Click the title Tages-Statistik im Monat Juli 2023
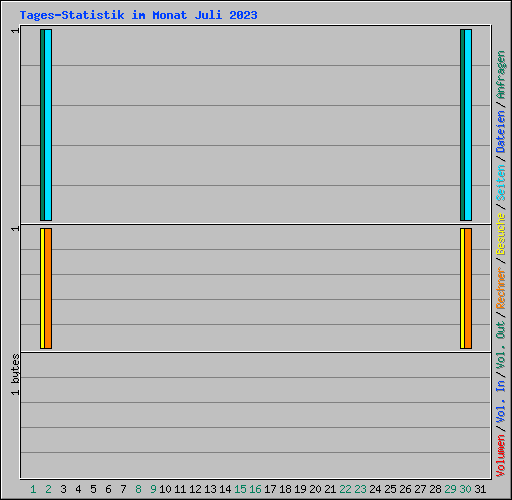 click(138, 15)
